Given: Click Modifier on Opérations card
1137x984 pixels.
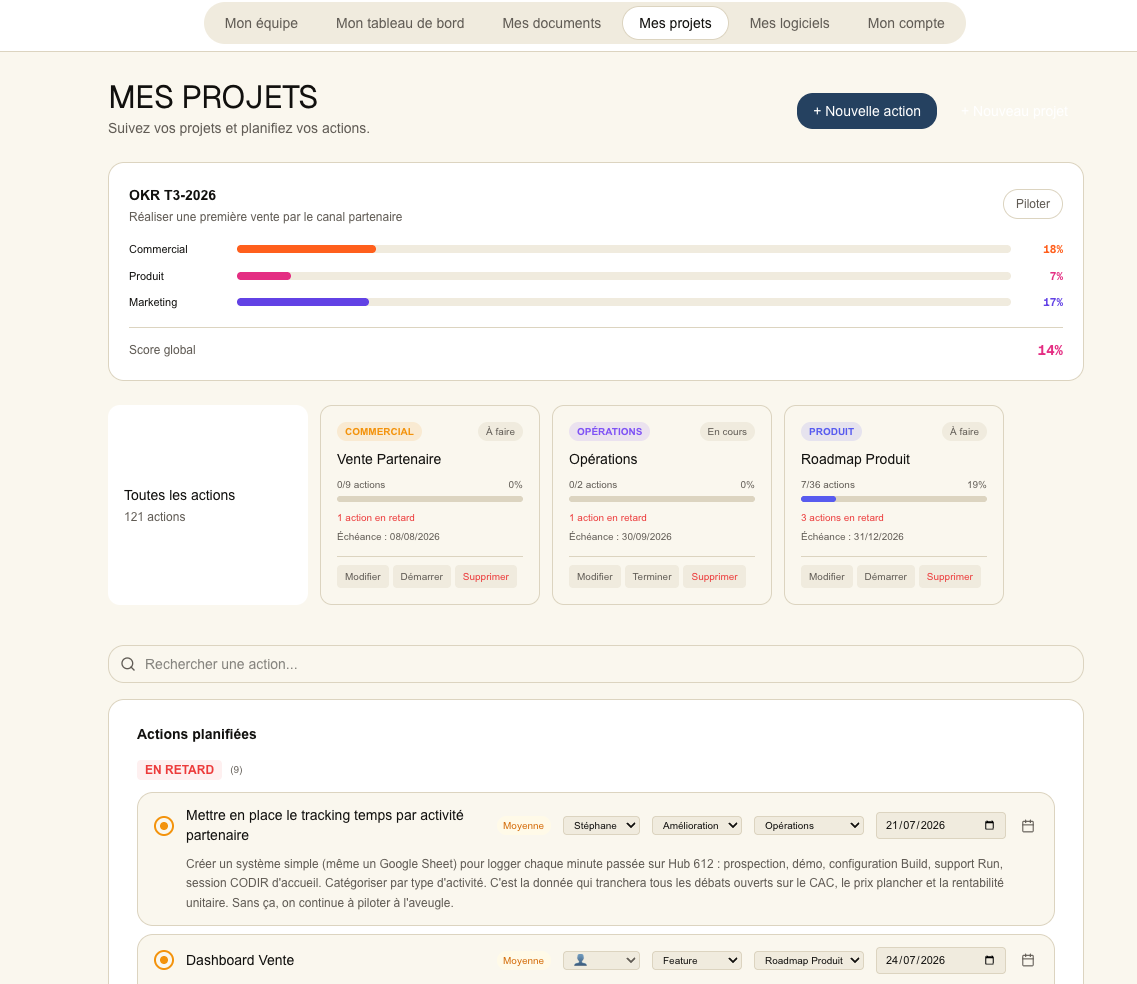Looking at the screenshot, I should pyautogui.click(x=595, y=576).
